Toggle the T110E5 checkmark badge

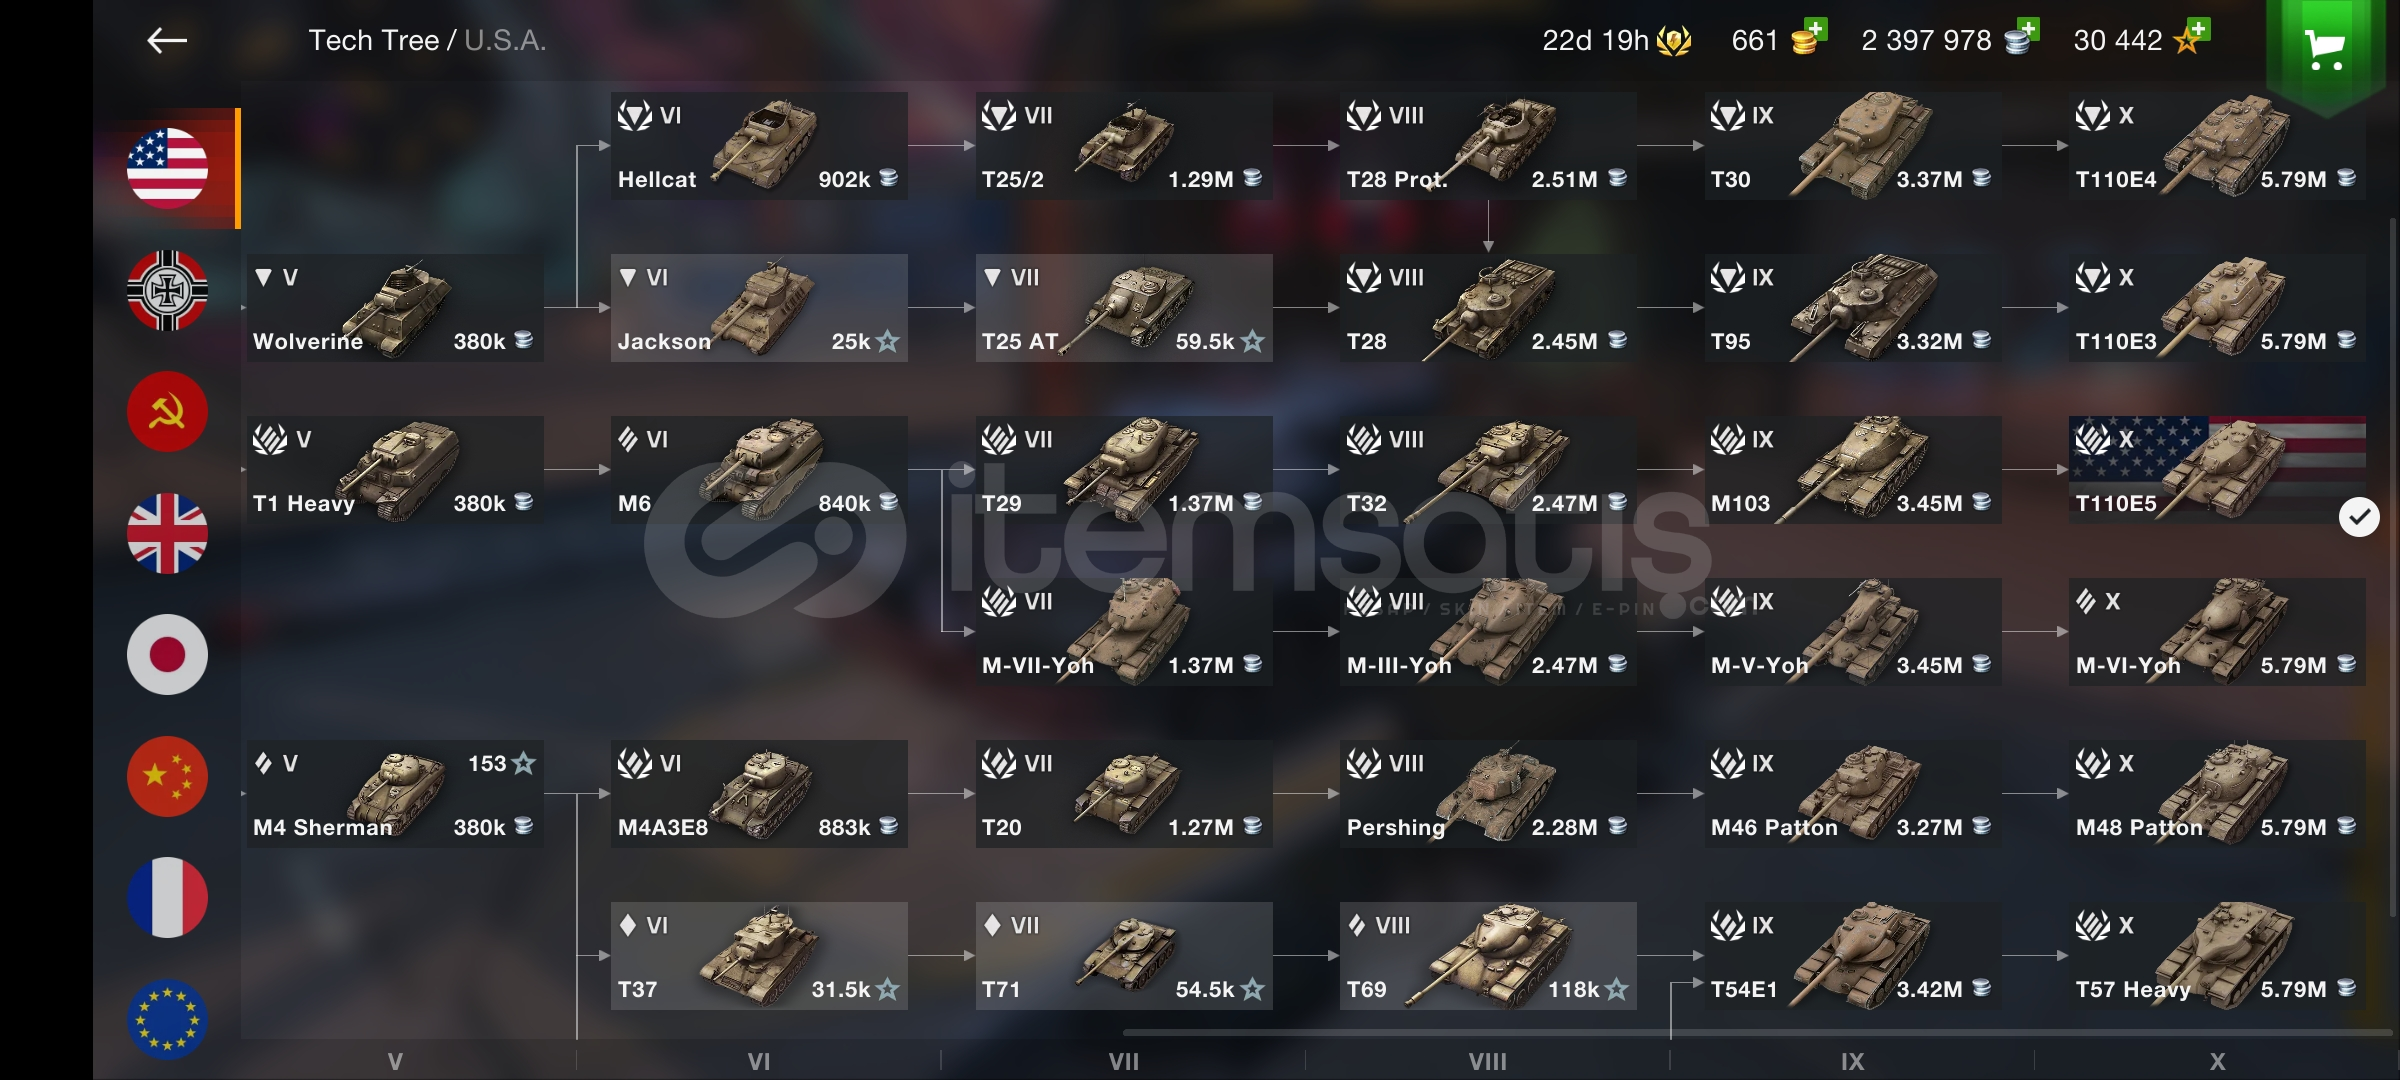click(x=2359, y=517)
